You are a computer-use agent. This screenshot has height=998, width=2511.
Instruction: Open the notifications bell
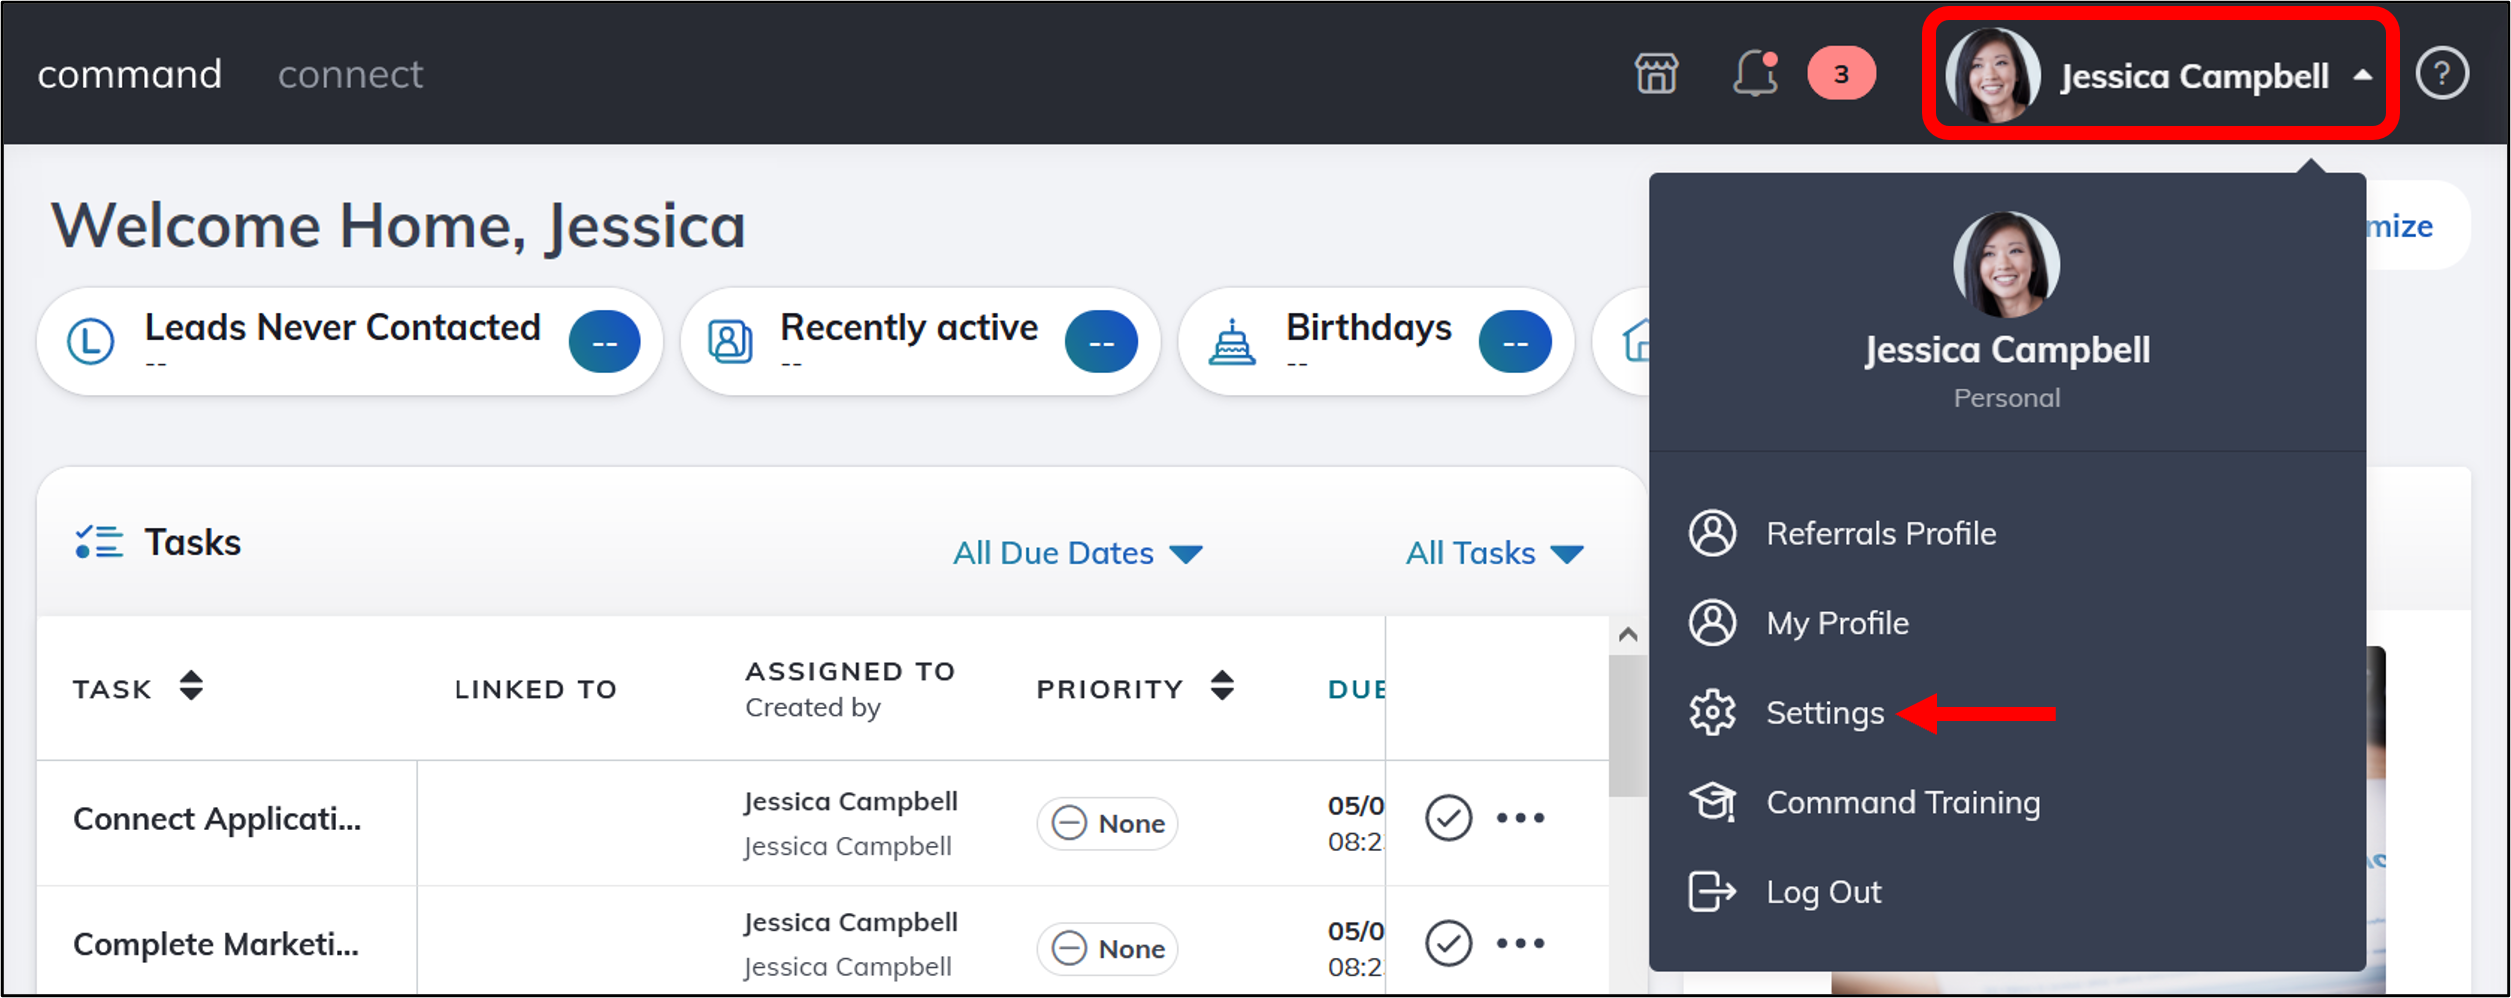pos(1755,73)
